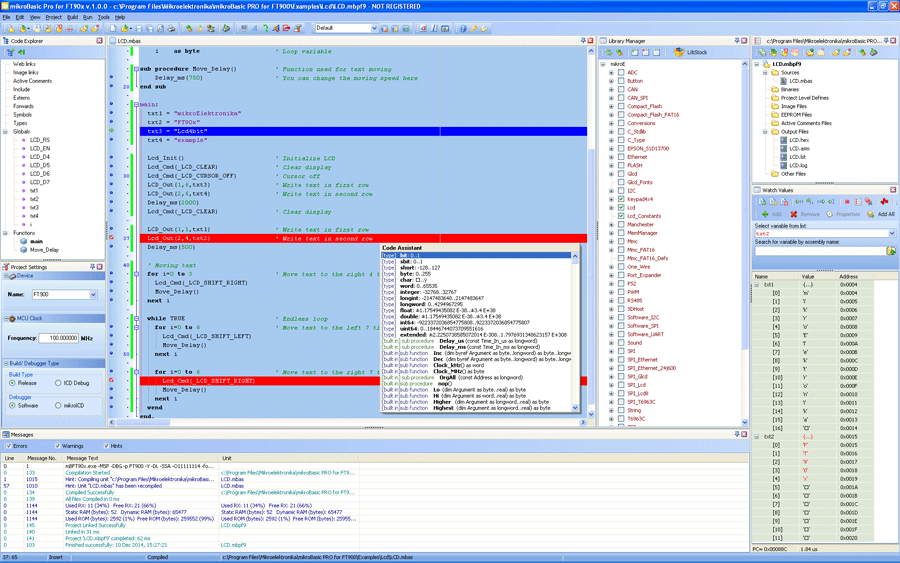The height and width of the screenshot is (563, 900).
Task: Click Code Assistant list scroll-down arrow
Action: click(575, 407)
